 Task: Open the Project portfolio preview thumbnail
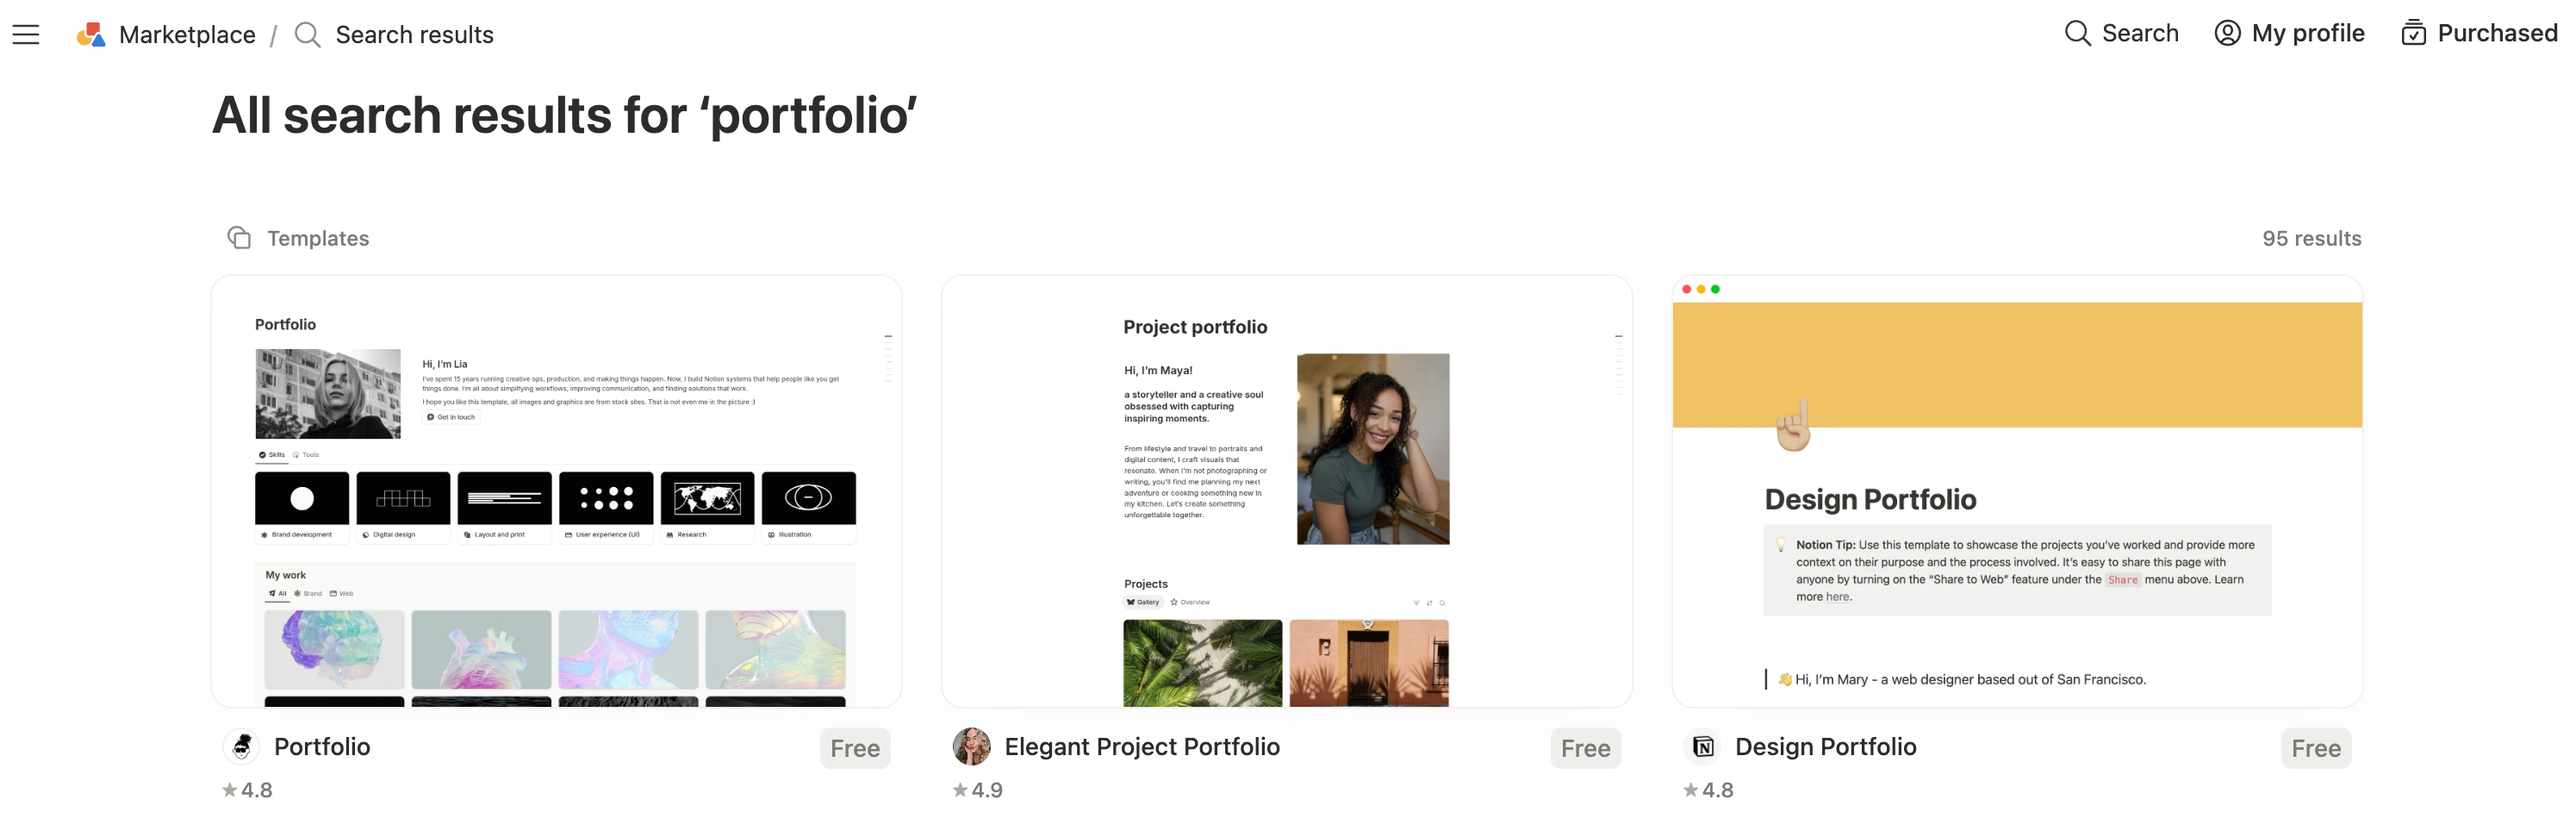click(1286, 492)
